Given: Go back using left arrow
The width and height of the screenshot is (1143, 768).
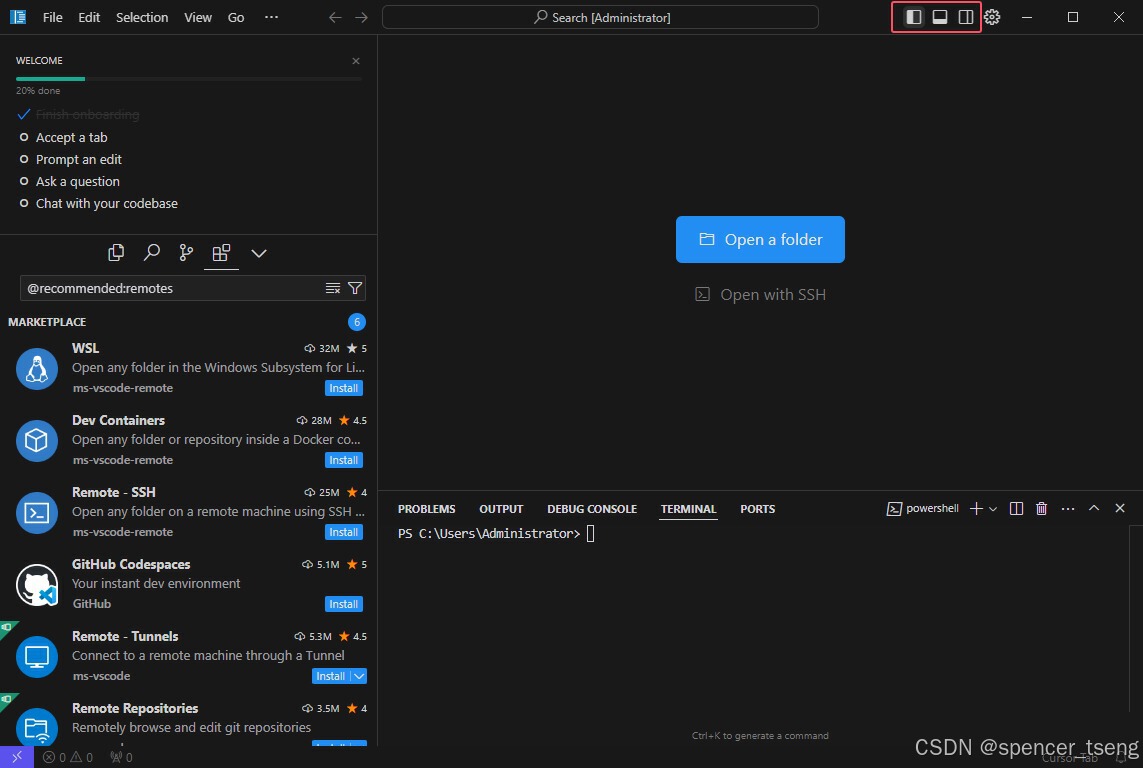Looking at the screenshot, I should [x=335, y=17].
